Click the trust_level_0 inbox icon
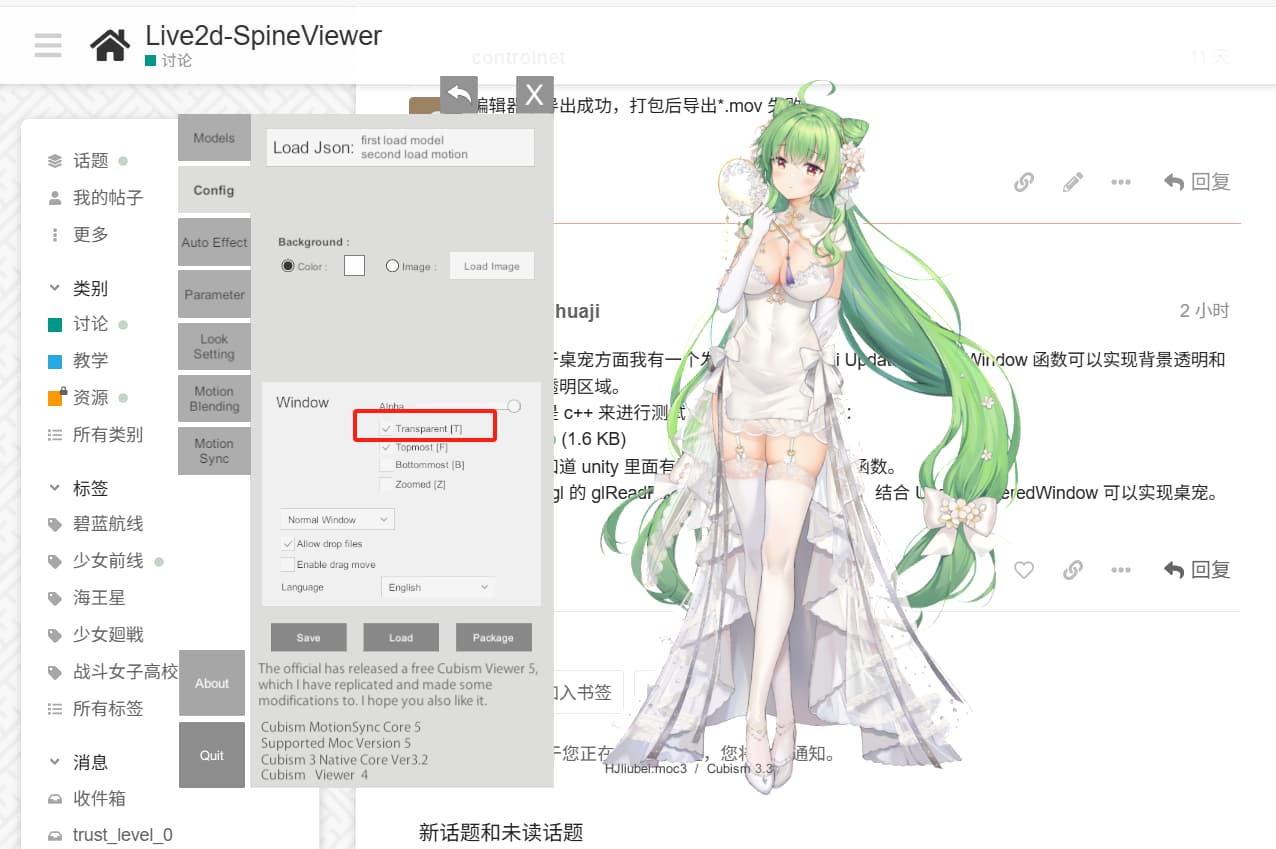The height and width of the screenshot is (849, 1276). pos(55,835)
